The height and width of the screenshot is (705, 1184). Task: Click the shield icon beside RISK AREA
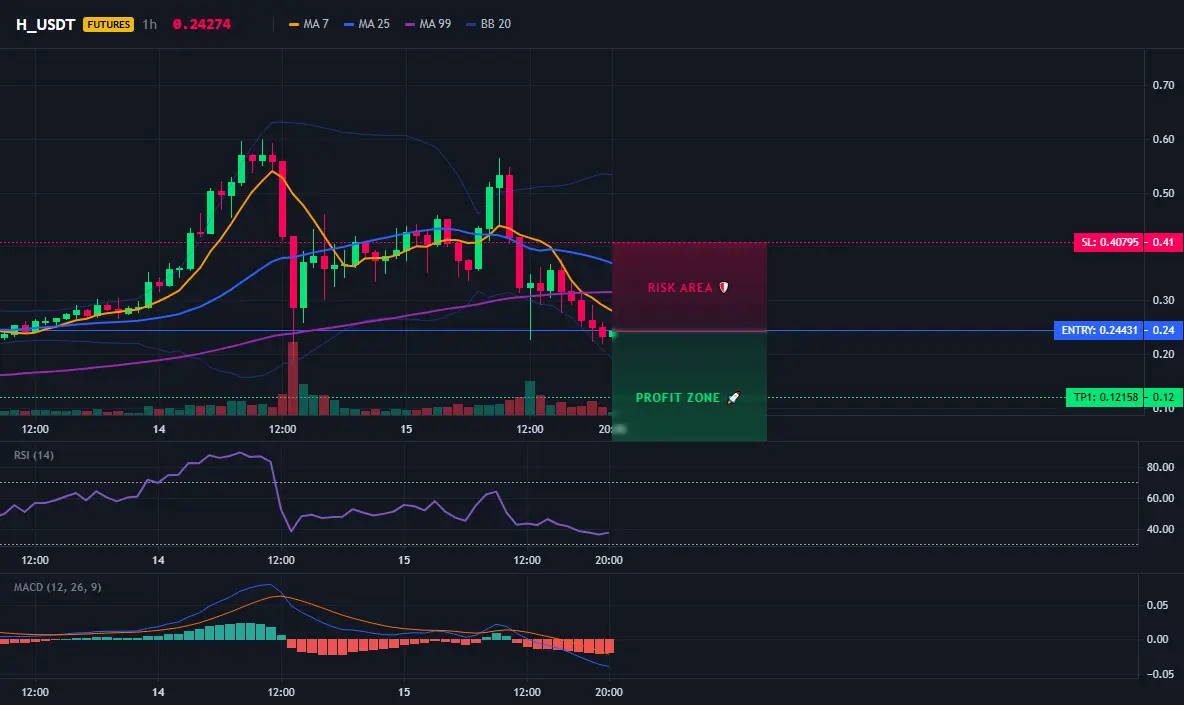[x=723, y=288]
